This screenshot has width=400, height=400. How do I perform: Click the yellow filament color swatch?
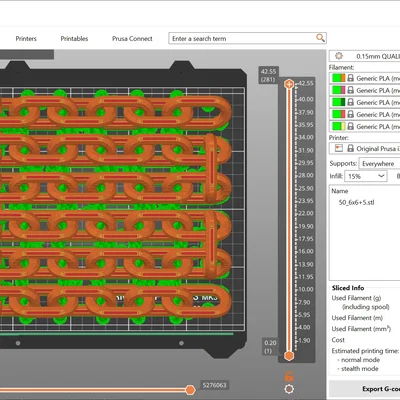point(339,126)
